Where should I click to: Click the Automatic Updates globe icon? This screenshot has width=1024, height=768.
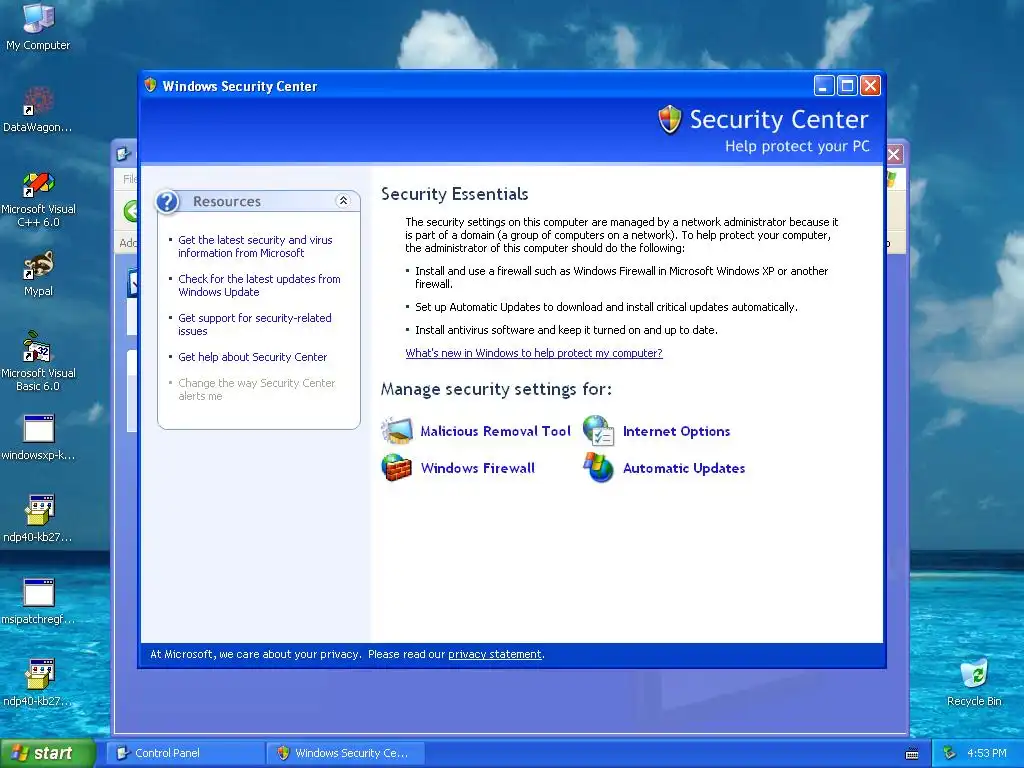pyautogui.click(x=599, y=468)
